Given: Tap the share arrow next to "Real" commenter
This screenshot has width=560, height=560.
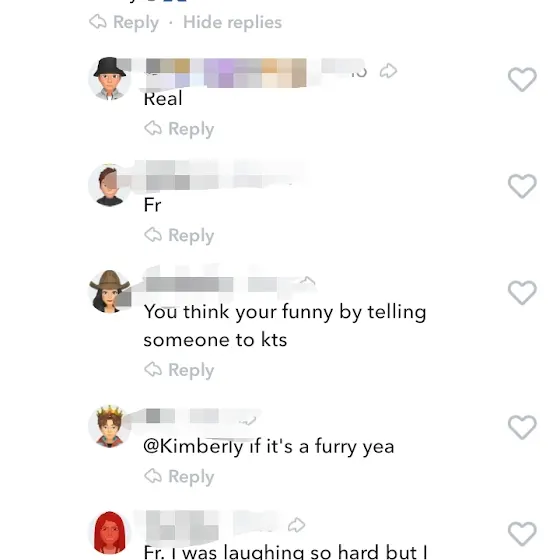Looking at the screenshot, I should (x=388, y=71).
